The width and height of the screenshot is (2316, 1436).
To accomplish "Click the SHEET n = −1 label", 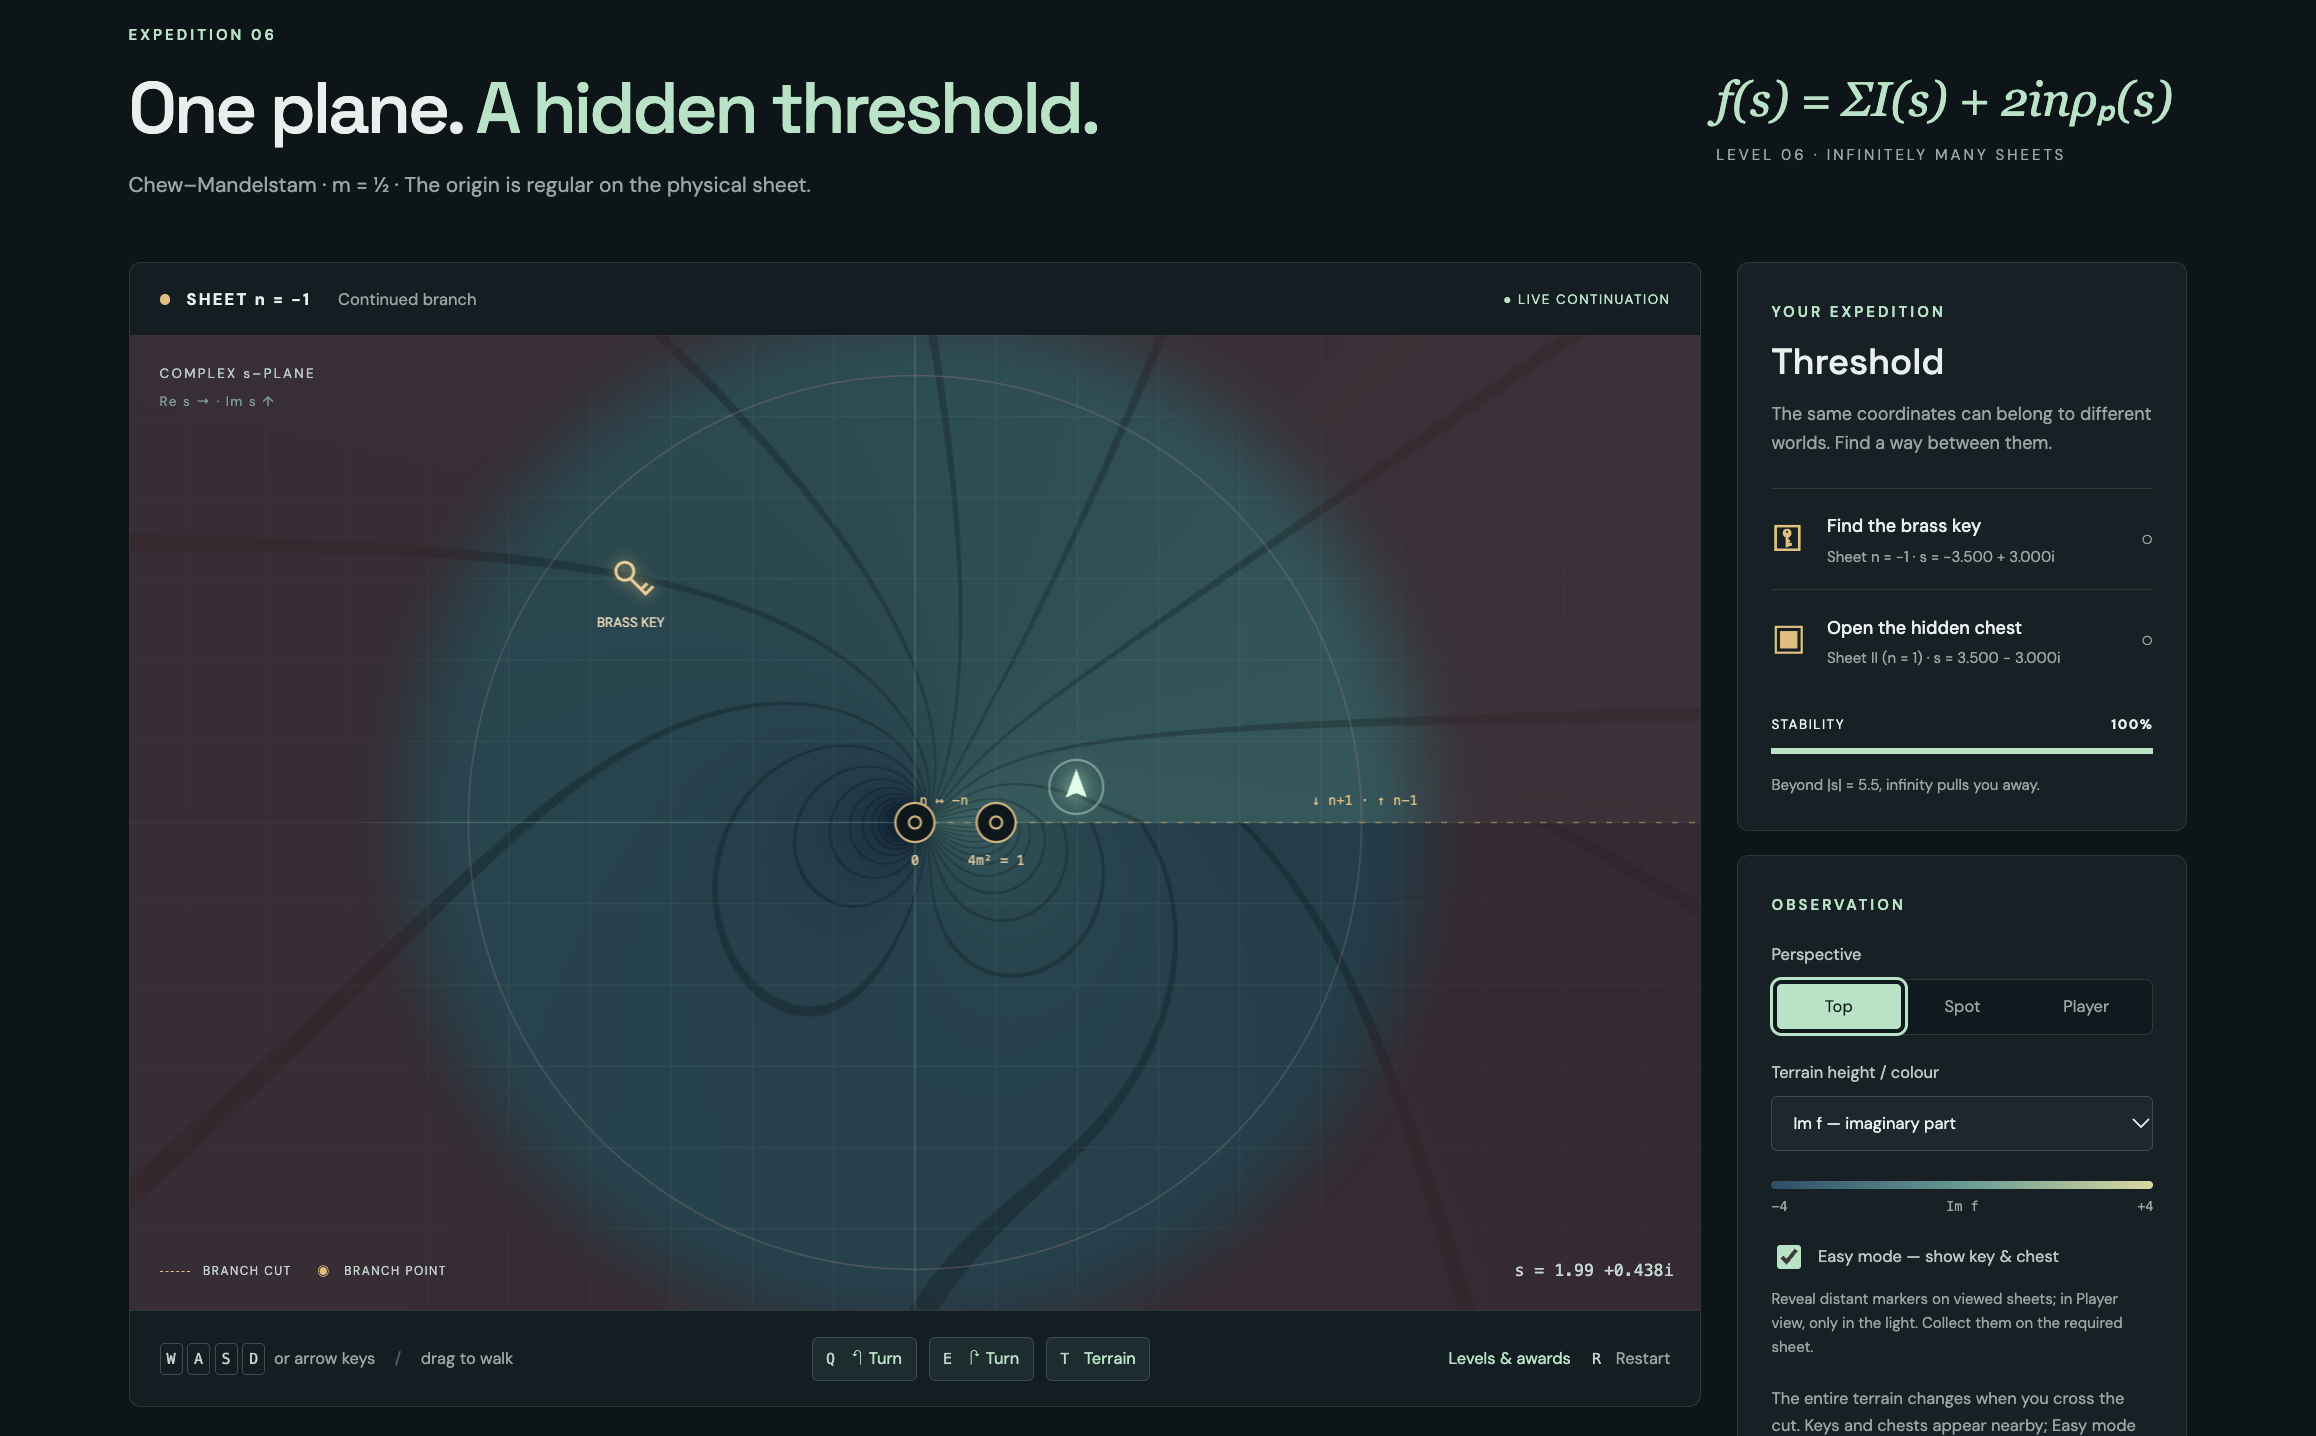I will (x=248, y=300).
